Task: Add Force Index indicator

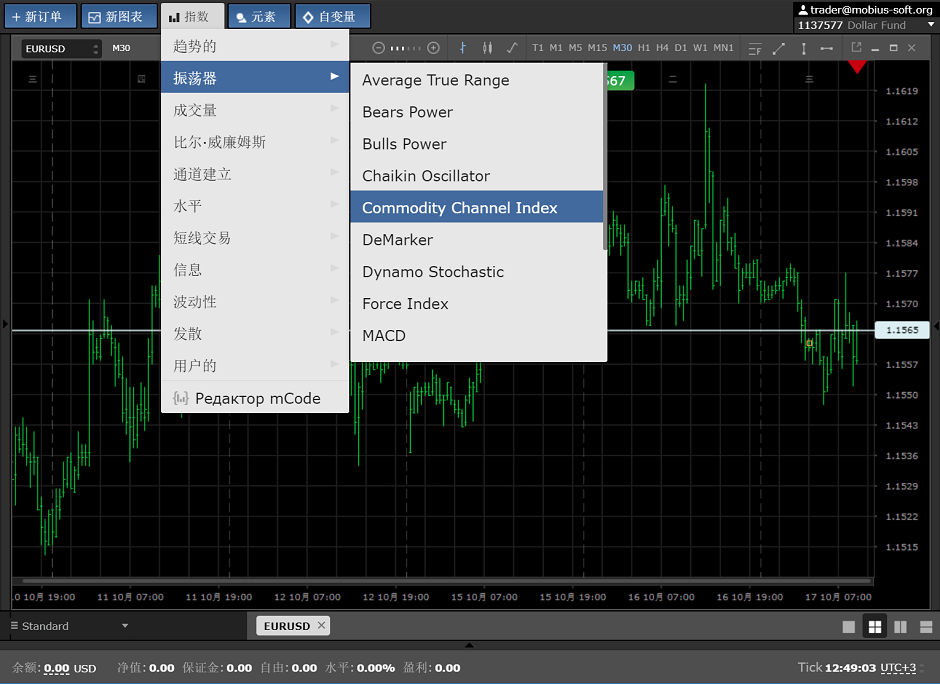Action: click(x=477, y=303)
